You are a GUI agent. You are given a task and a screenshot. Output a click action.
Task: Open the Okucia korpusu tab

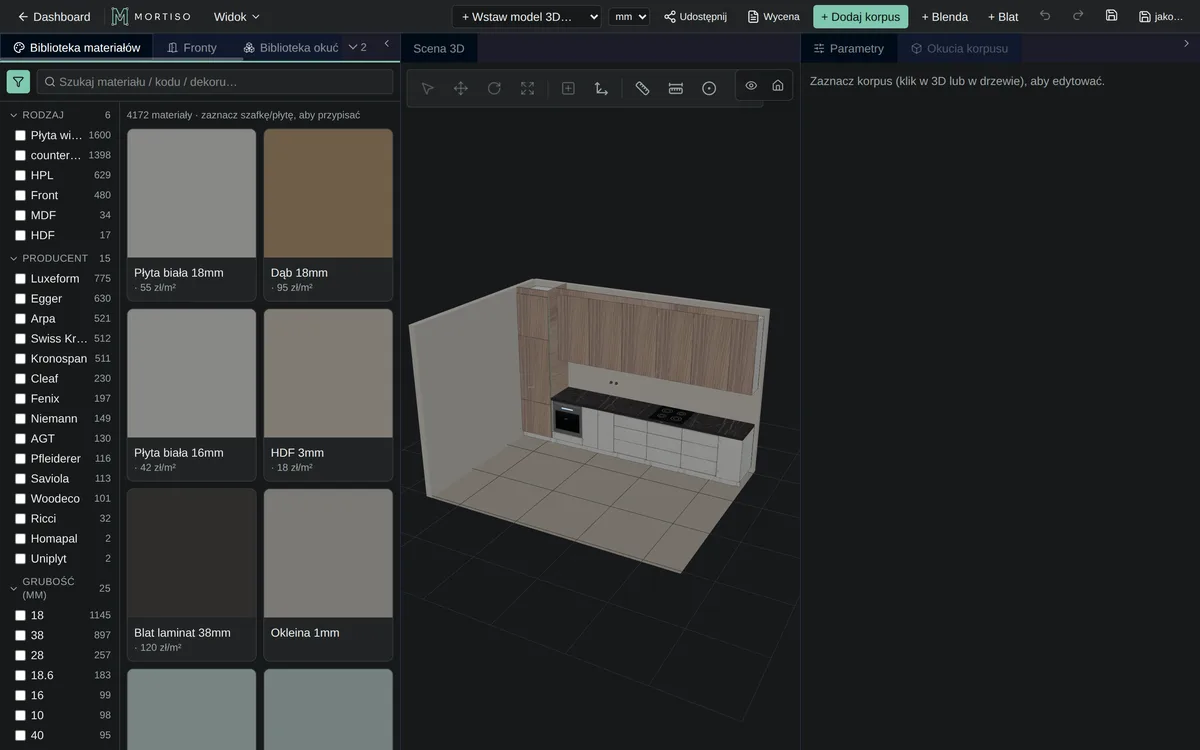point(959,48)
